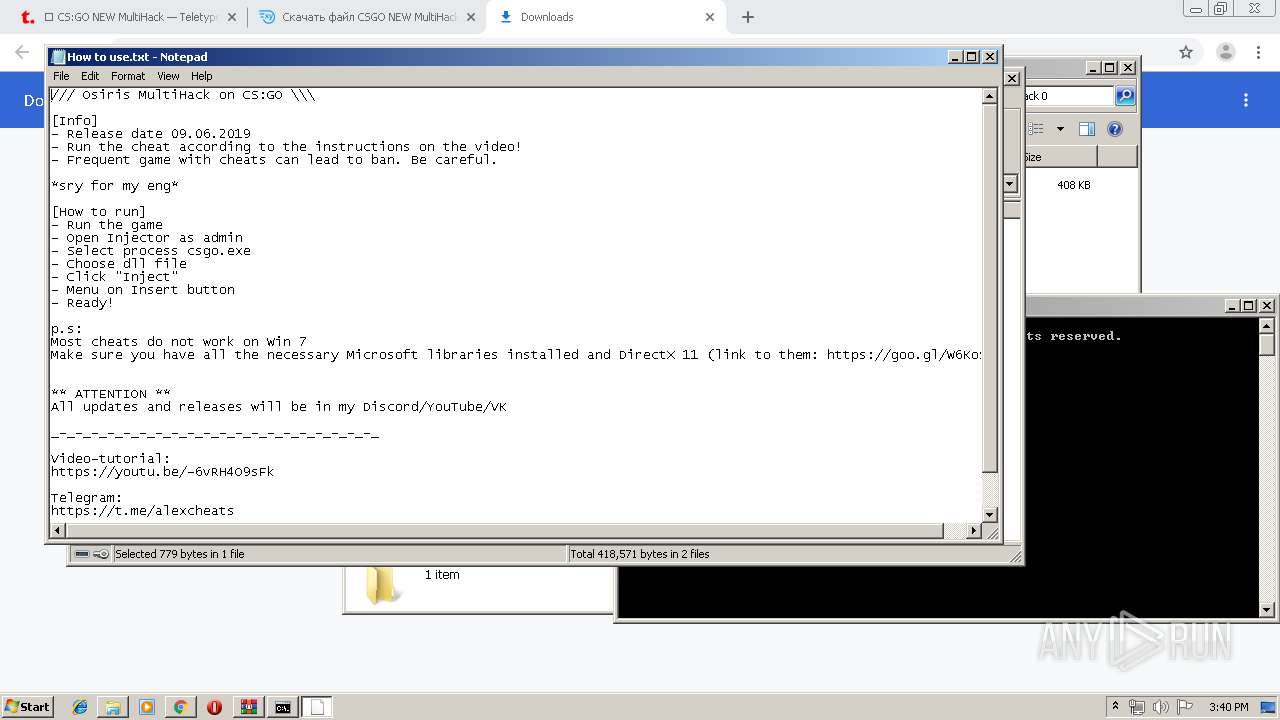
Task: Click the Start button
Action: point(28,706)
